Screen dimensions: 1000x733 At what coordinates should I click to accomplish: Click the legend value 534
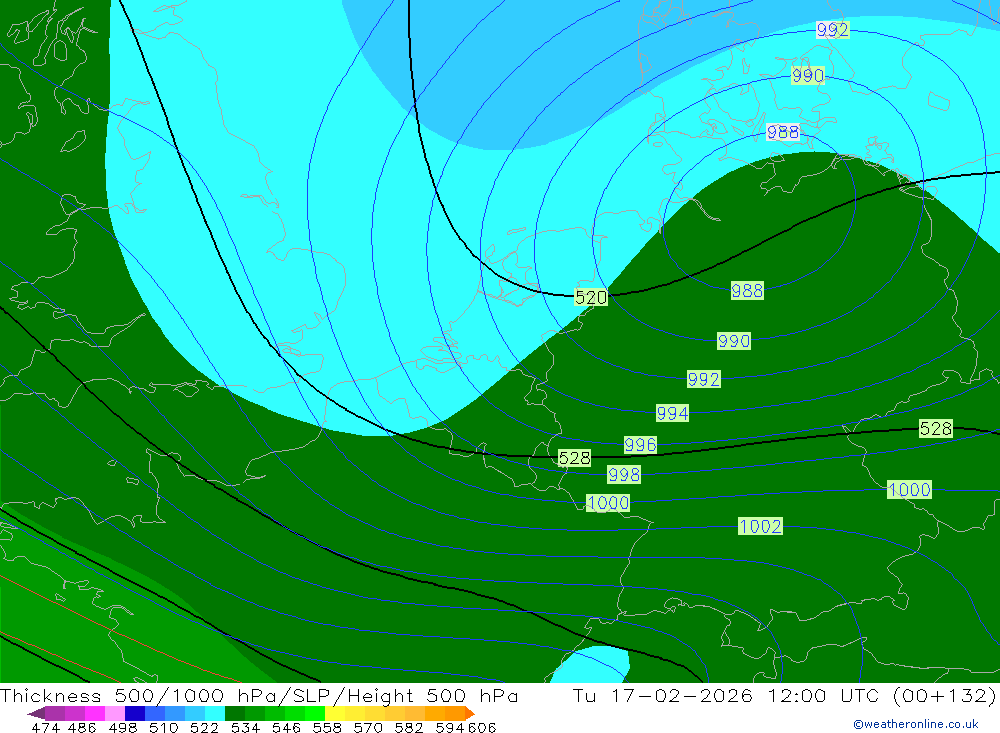point(246,727)
